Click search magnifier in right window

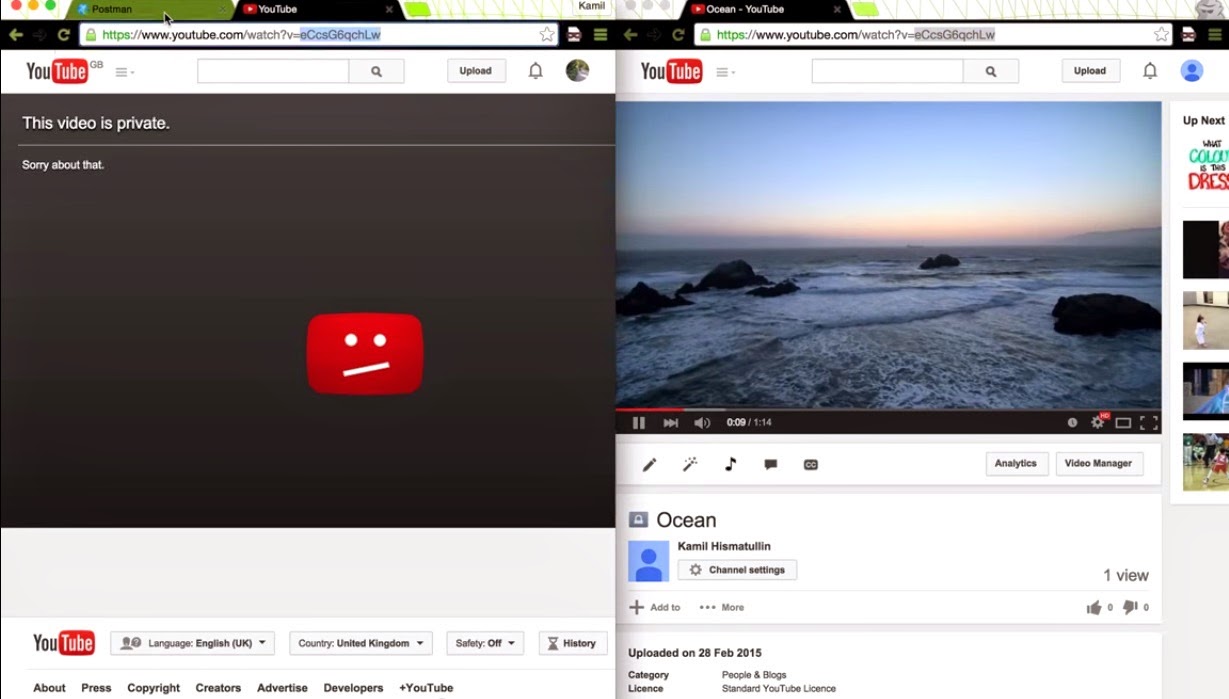(x=991, y=71)
